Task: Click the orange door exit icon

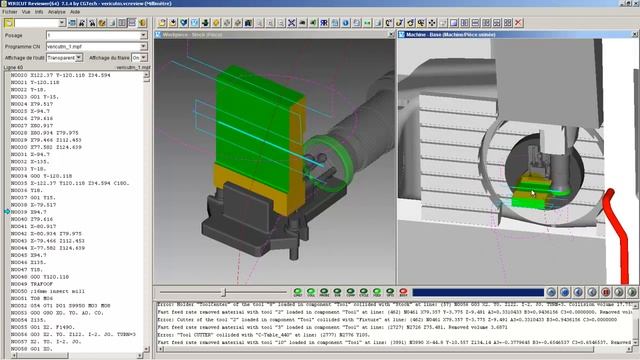Action: coord(142,23)
